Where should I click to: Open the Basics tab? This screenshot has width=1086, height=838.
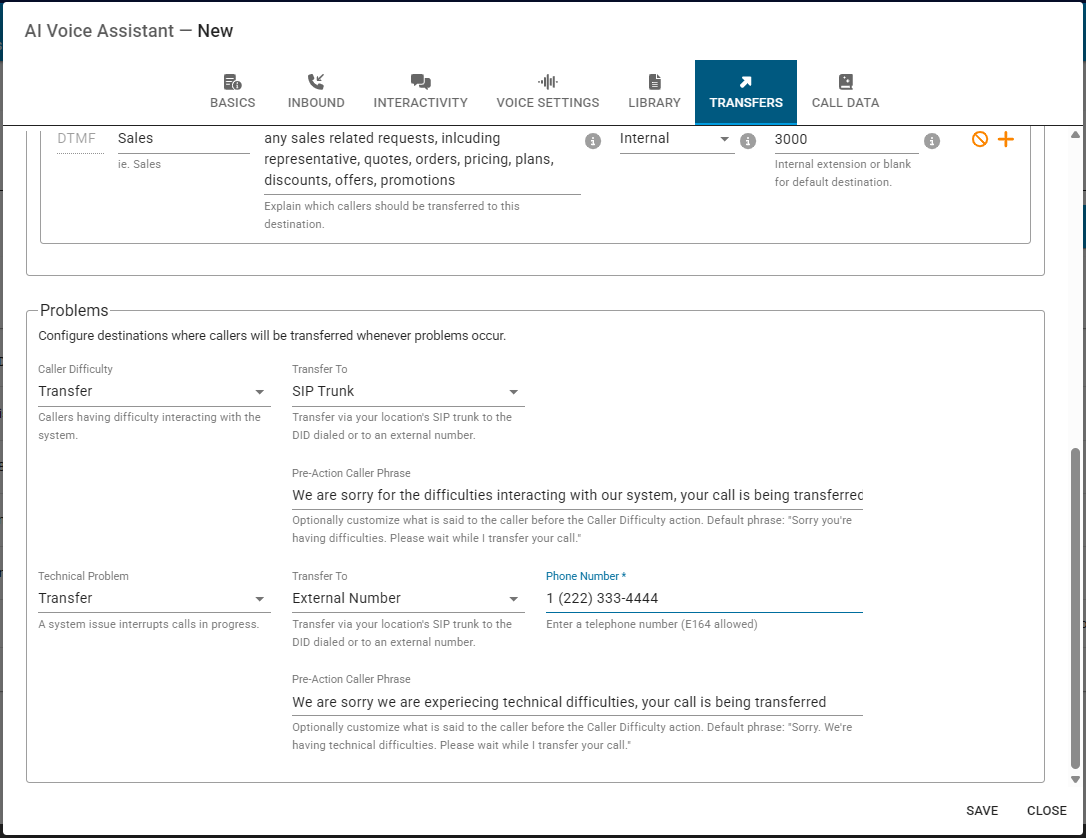[x=232, y=92]
